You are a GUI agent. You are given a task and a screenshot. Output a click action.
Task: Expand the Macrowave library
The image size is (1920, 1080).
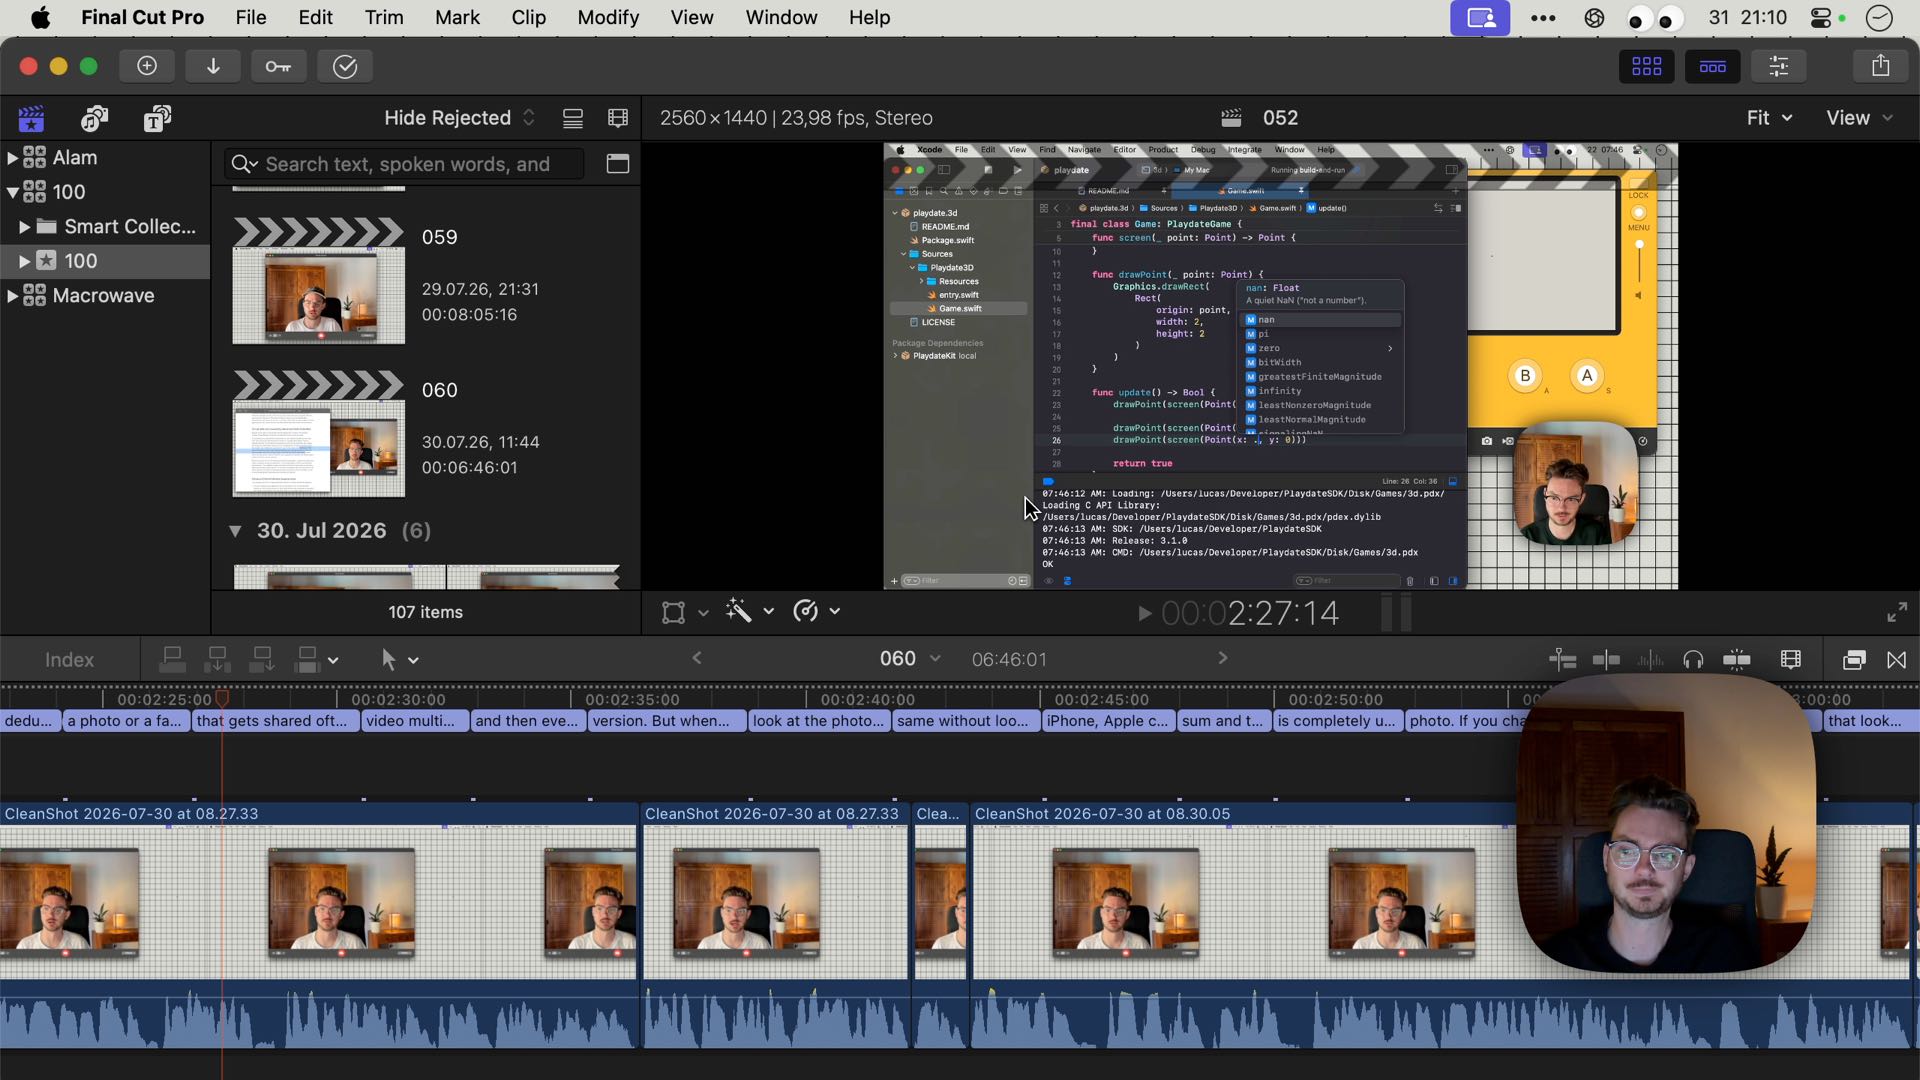pos(12,296)
